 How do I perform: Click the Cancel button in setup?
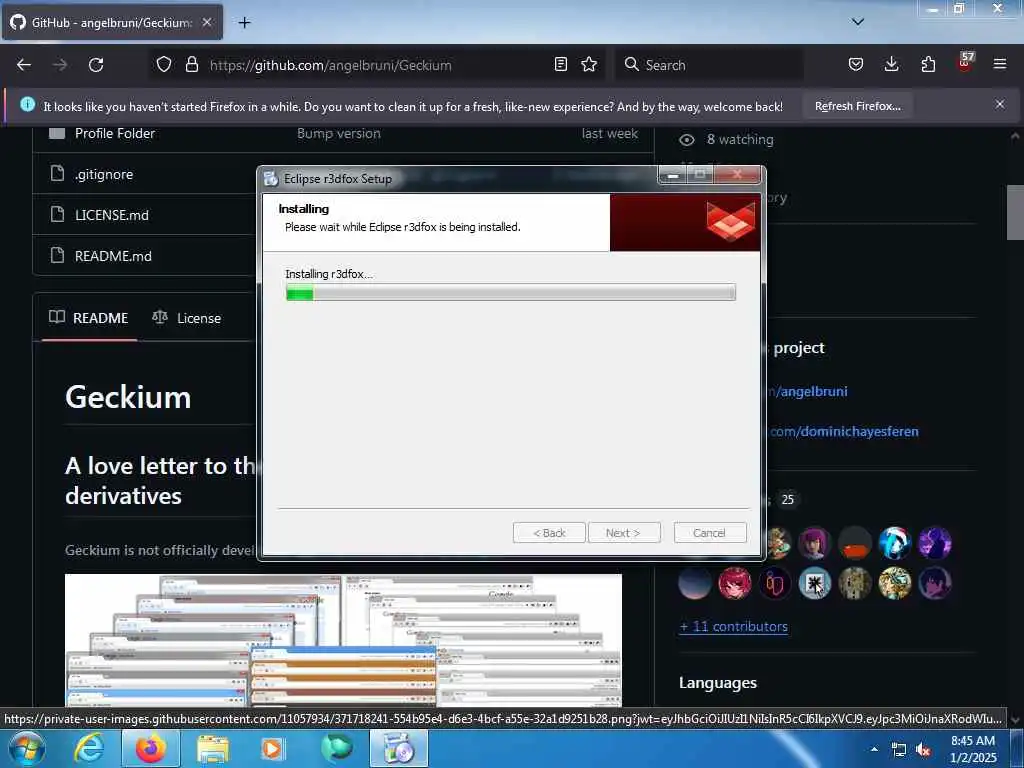[x=709, y=533]
